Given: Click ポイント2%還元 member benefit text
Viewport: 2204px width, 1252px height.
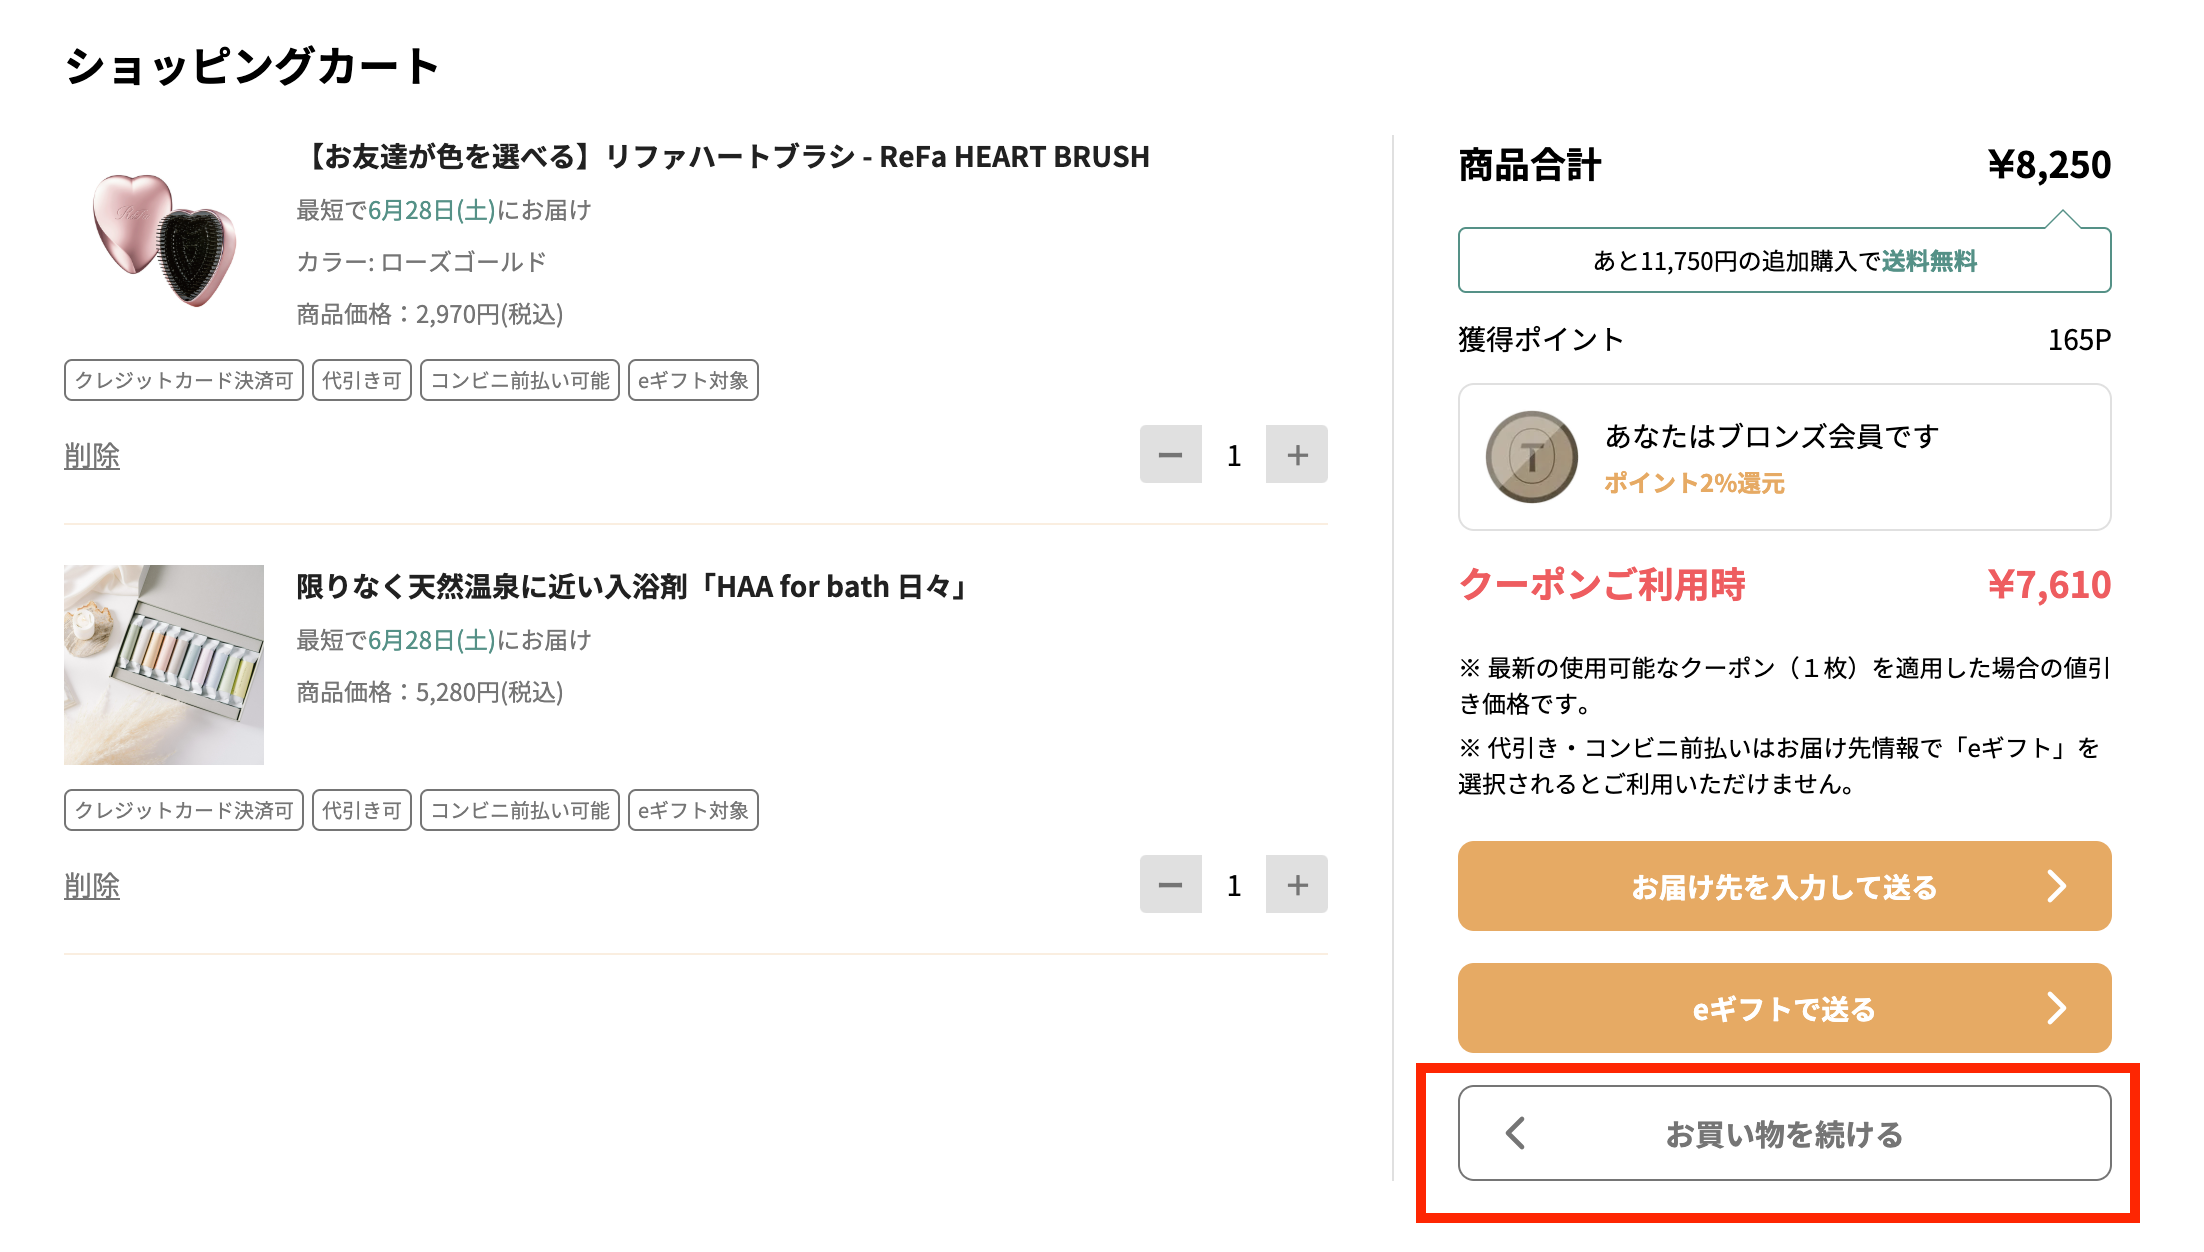Looking at the screenshot, I should (x=1695, y=484).
